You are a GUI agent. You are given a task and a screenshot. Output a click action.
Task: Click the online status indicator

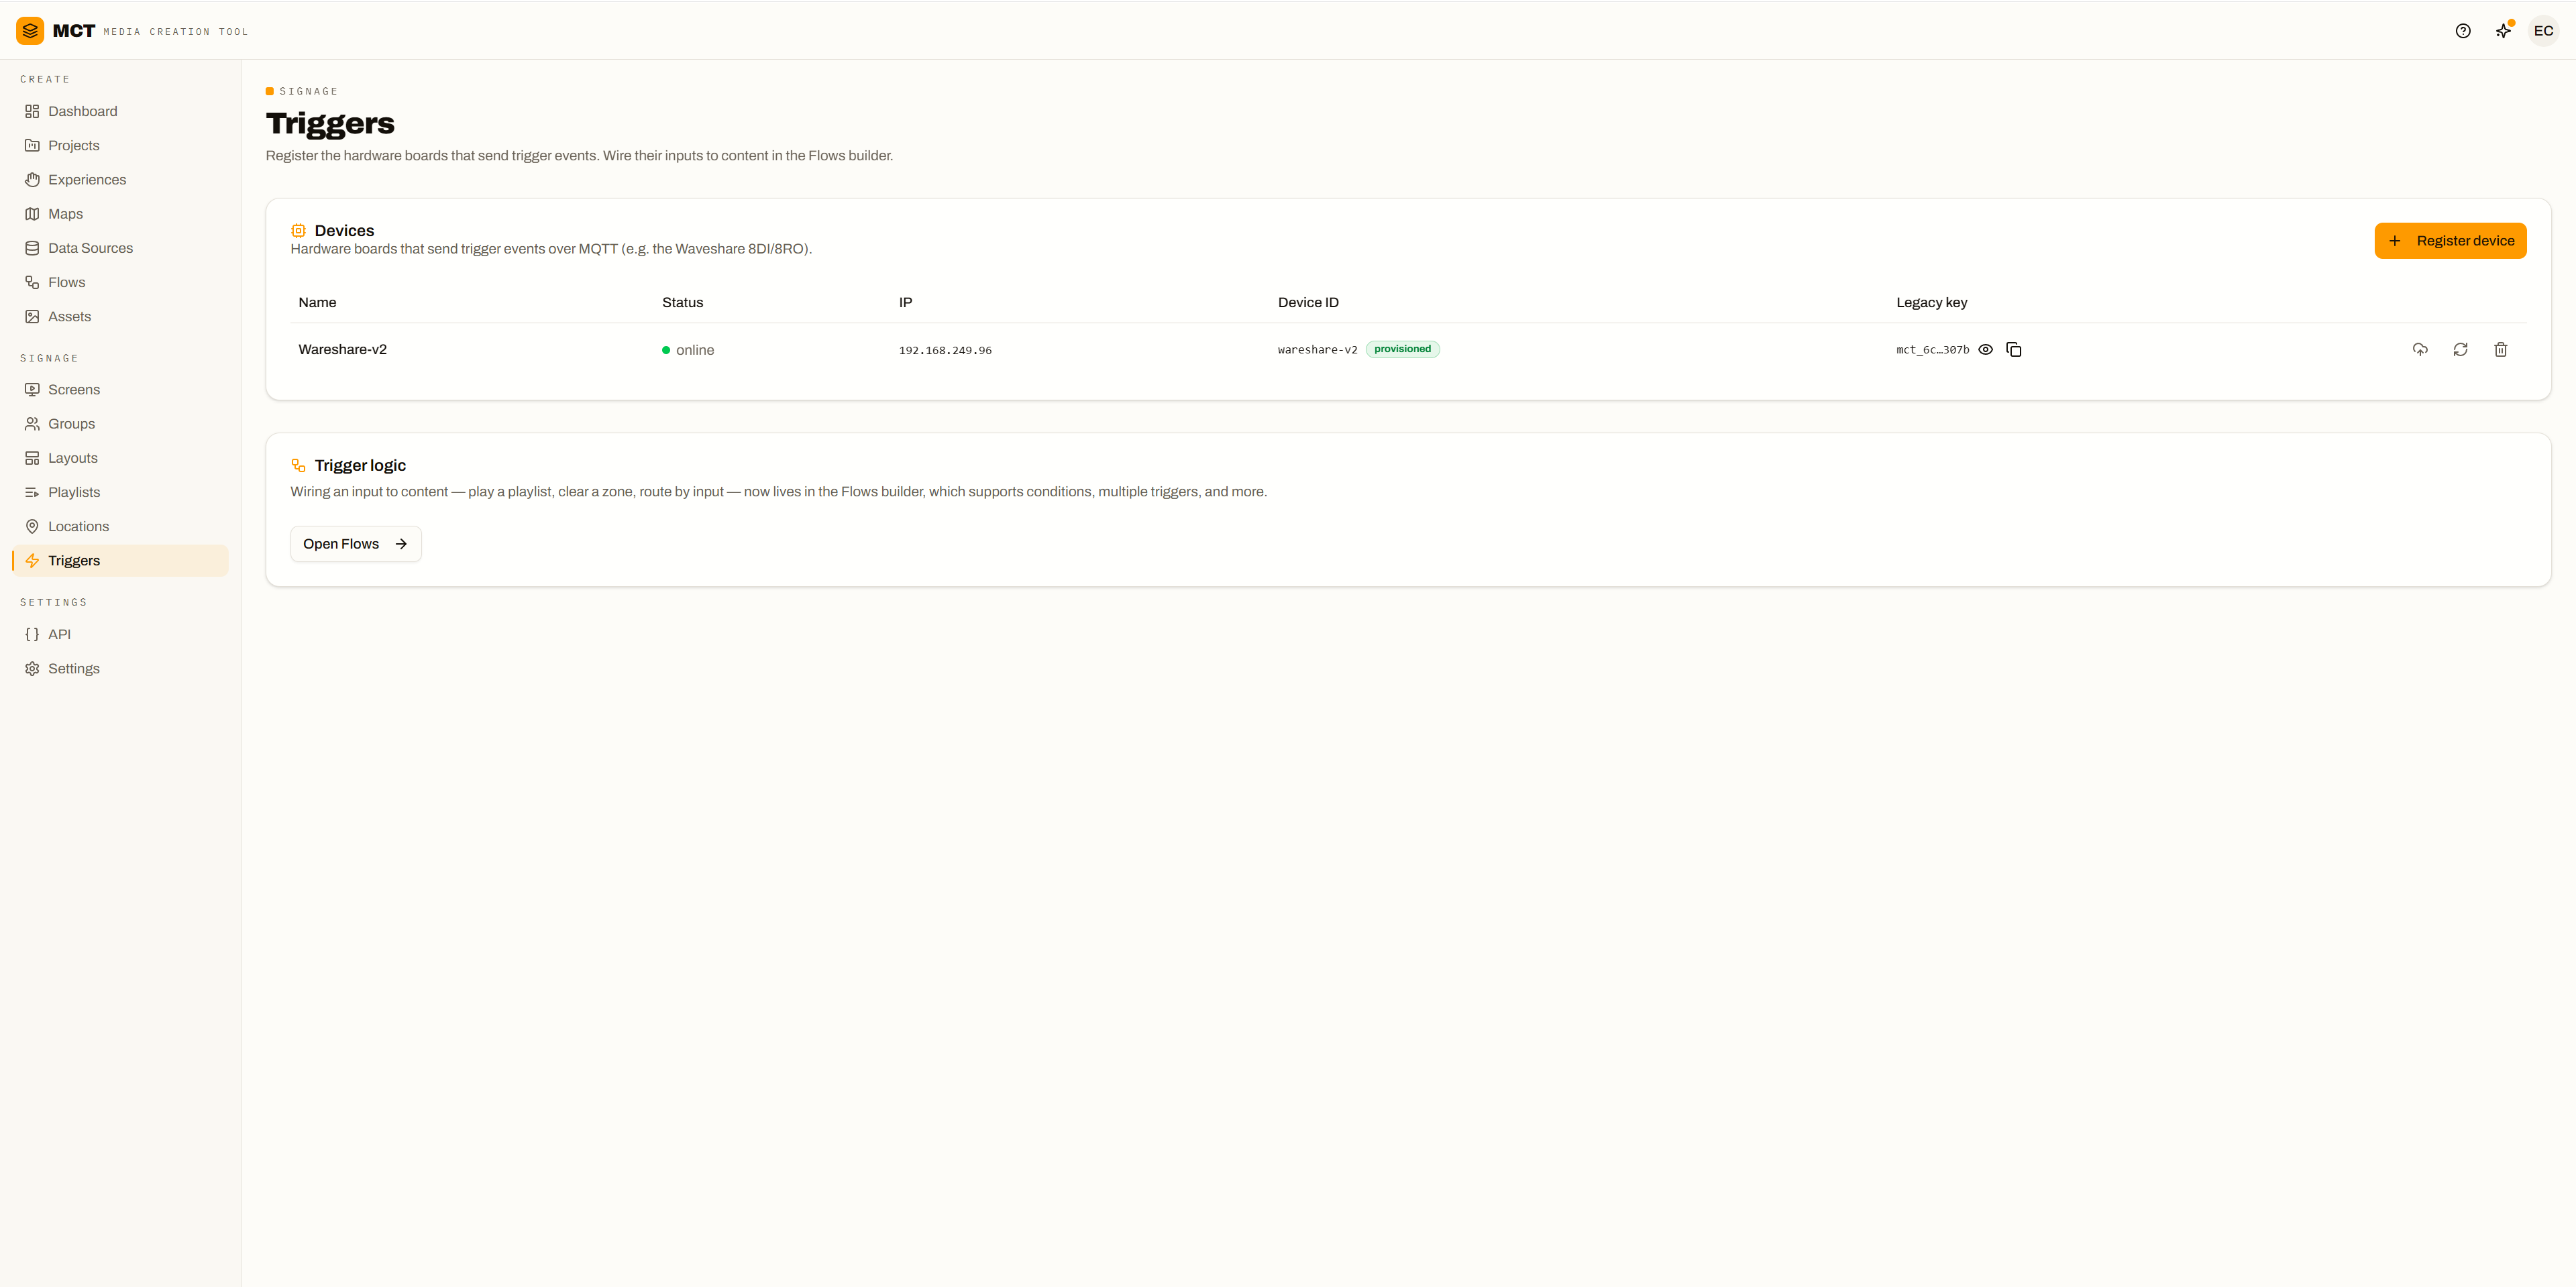click(x=688, y=350)
